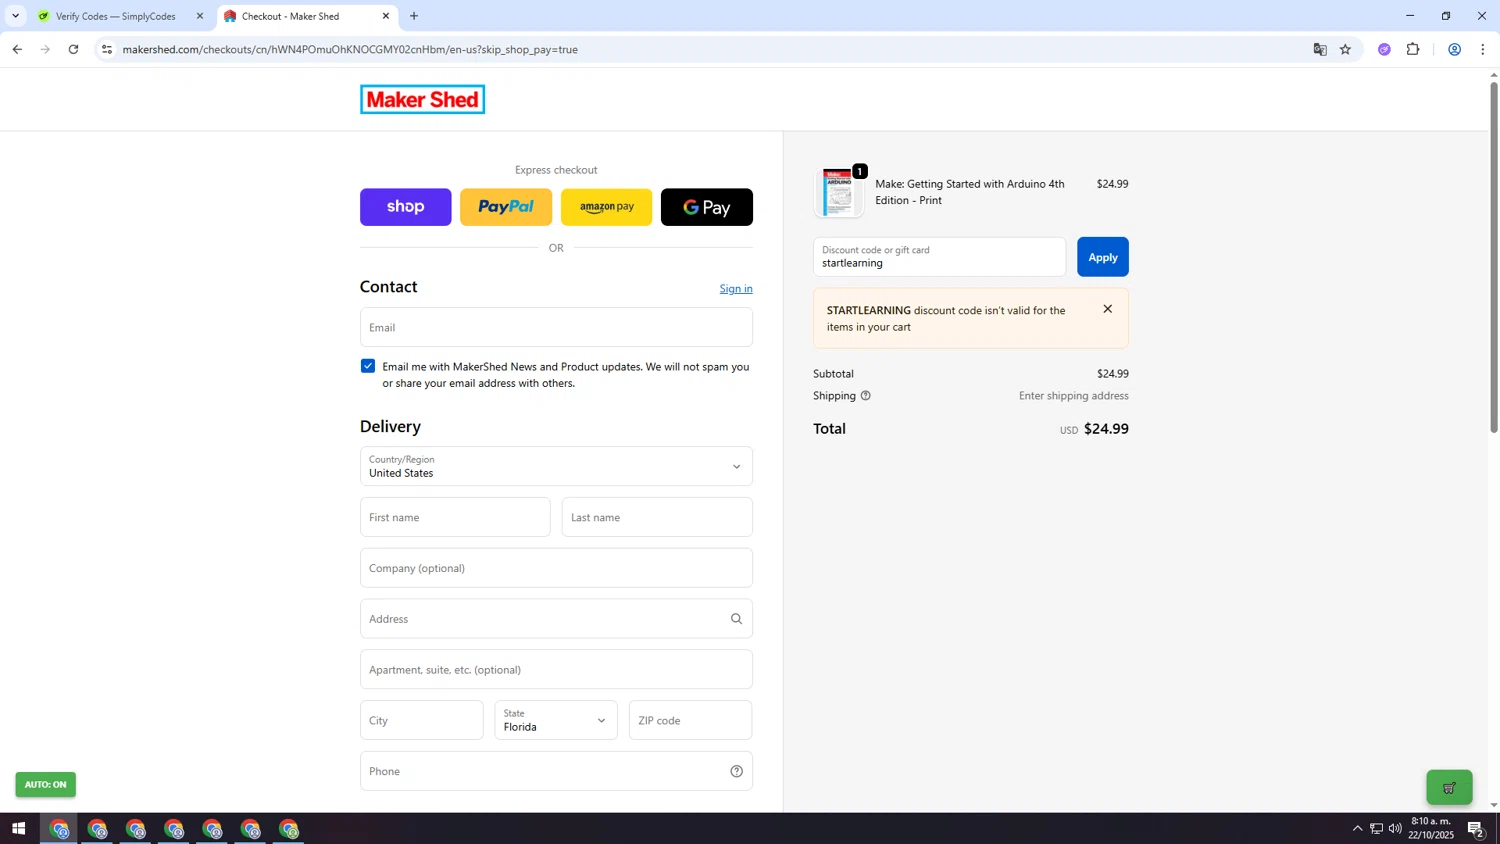Viewport: 1500px width, 844px height.
Task: Bookmark this page with star icon
Action: pyautogui.click(x=1345, y=49)
